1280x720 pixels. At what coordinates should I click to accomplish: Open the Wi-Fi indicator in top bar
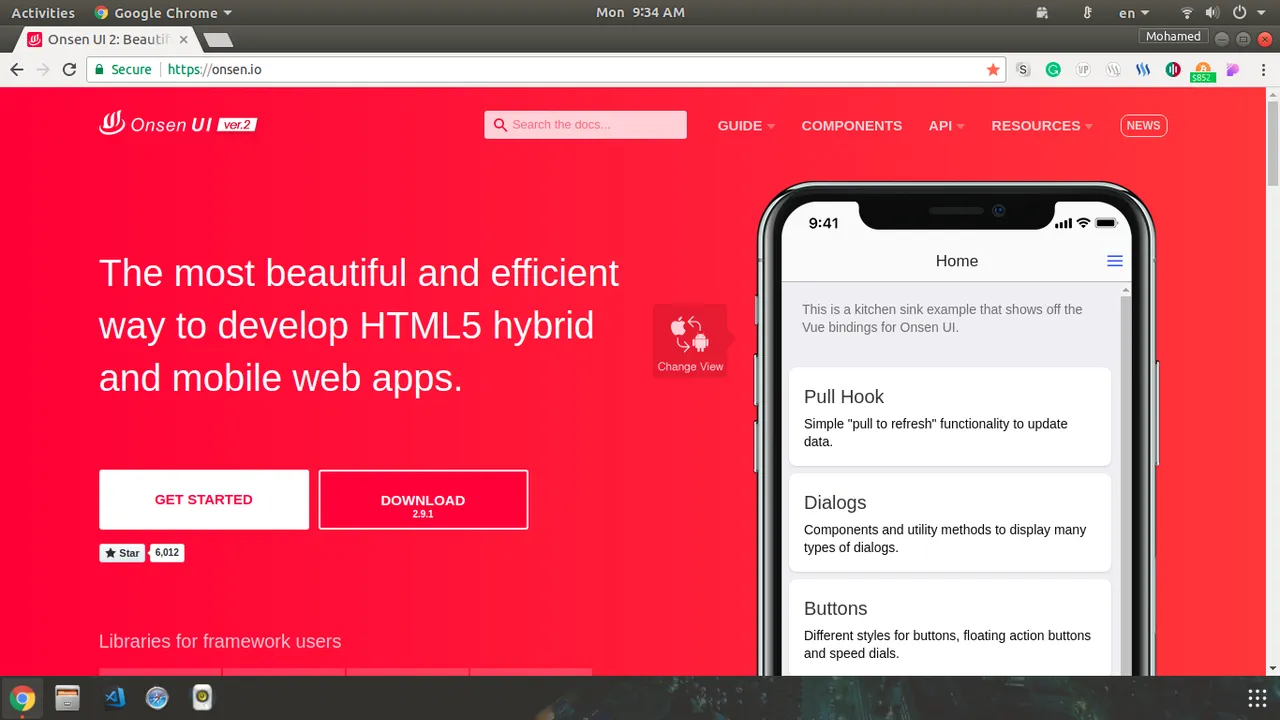click(x=1187, y=13)
